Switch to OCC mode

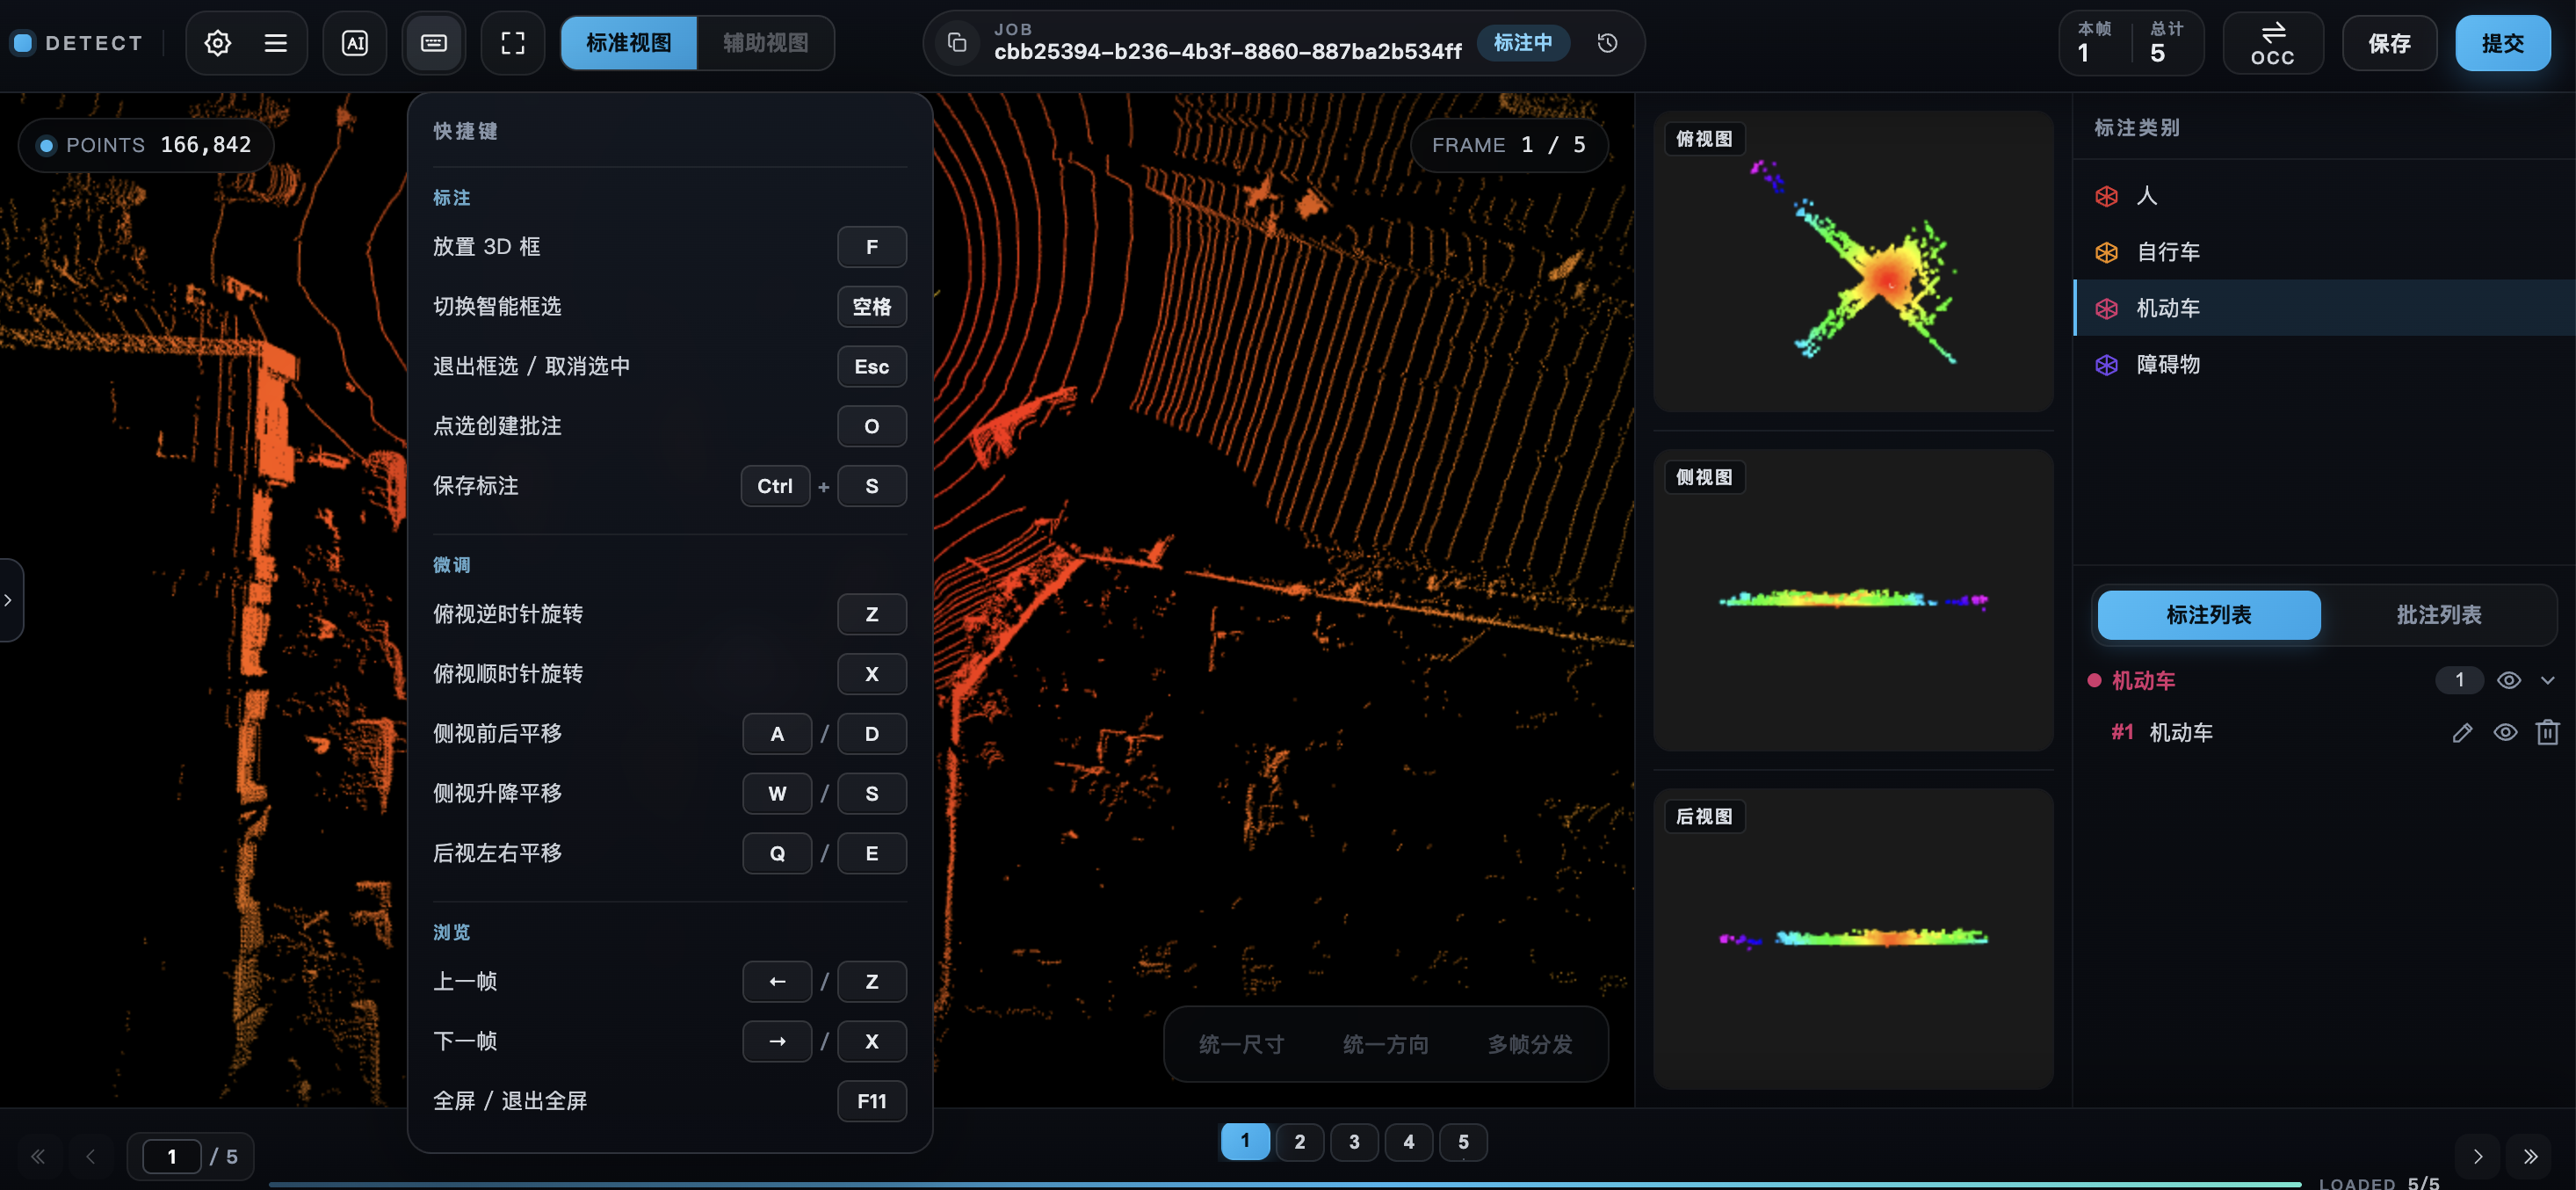pyautogui.click(x=2272, y=43)
